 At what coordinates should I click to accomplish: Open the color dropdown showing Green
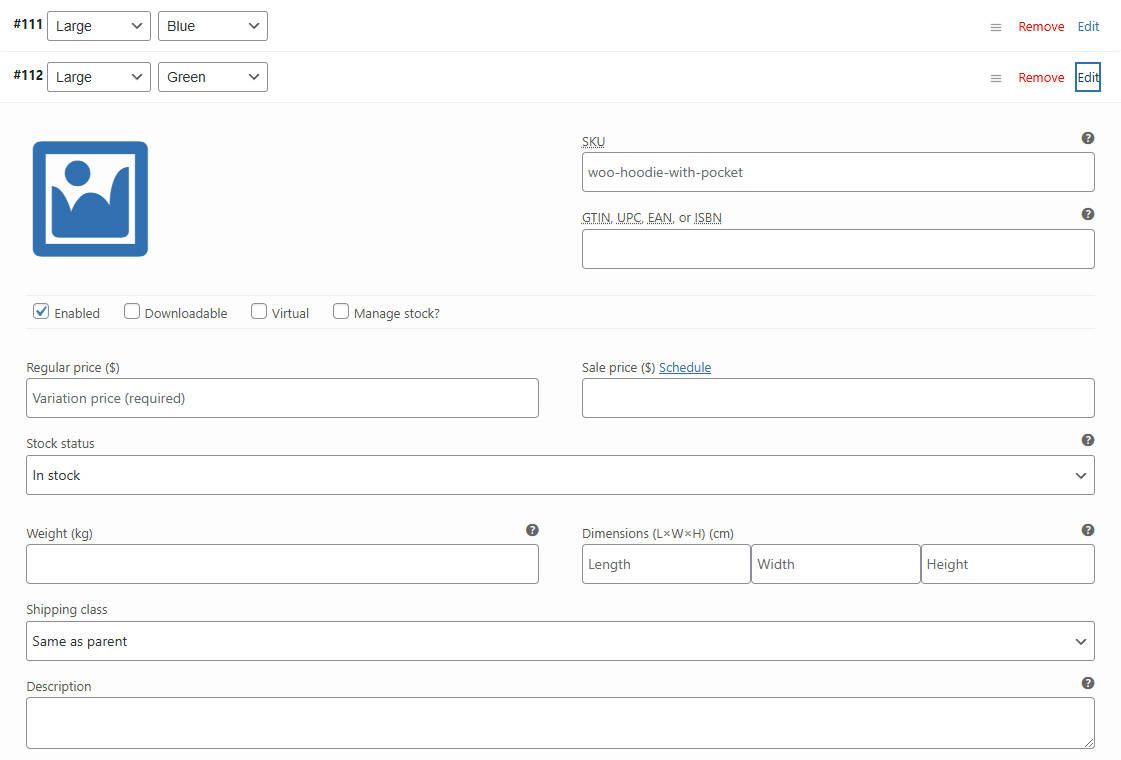pyautogui.click(x=212, y=77)
